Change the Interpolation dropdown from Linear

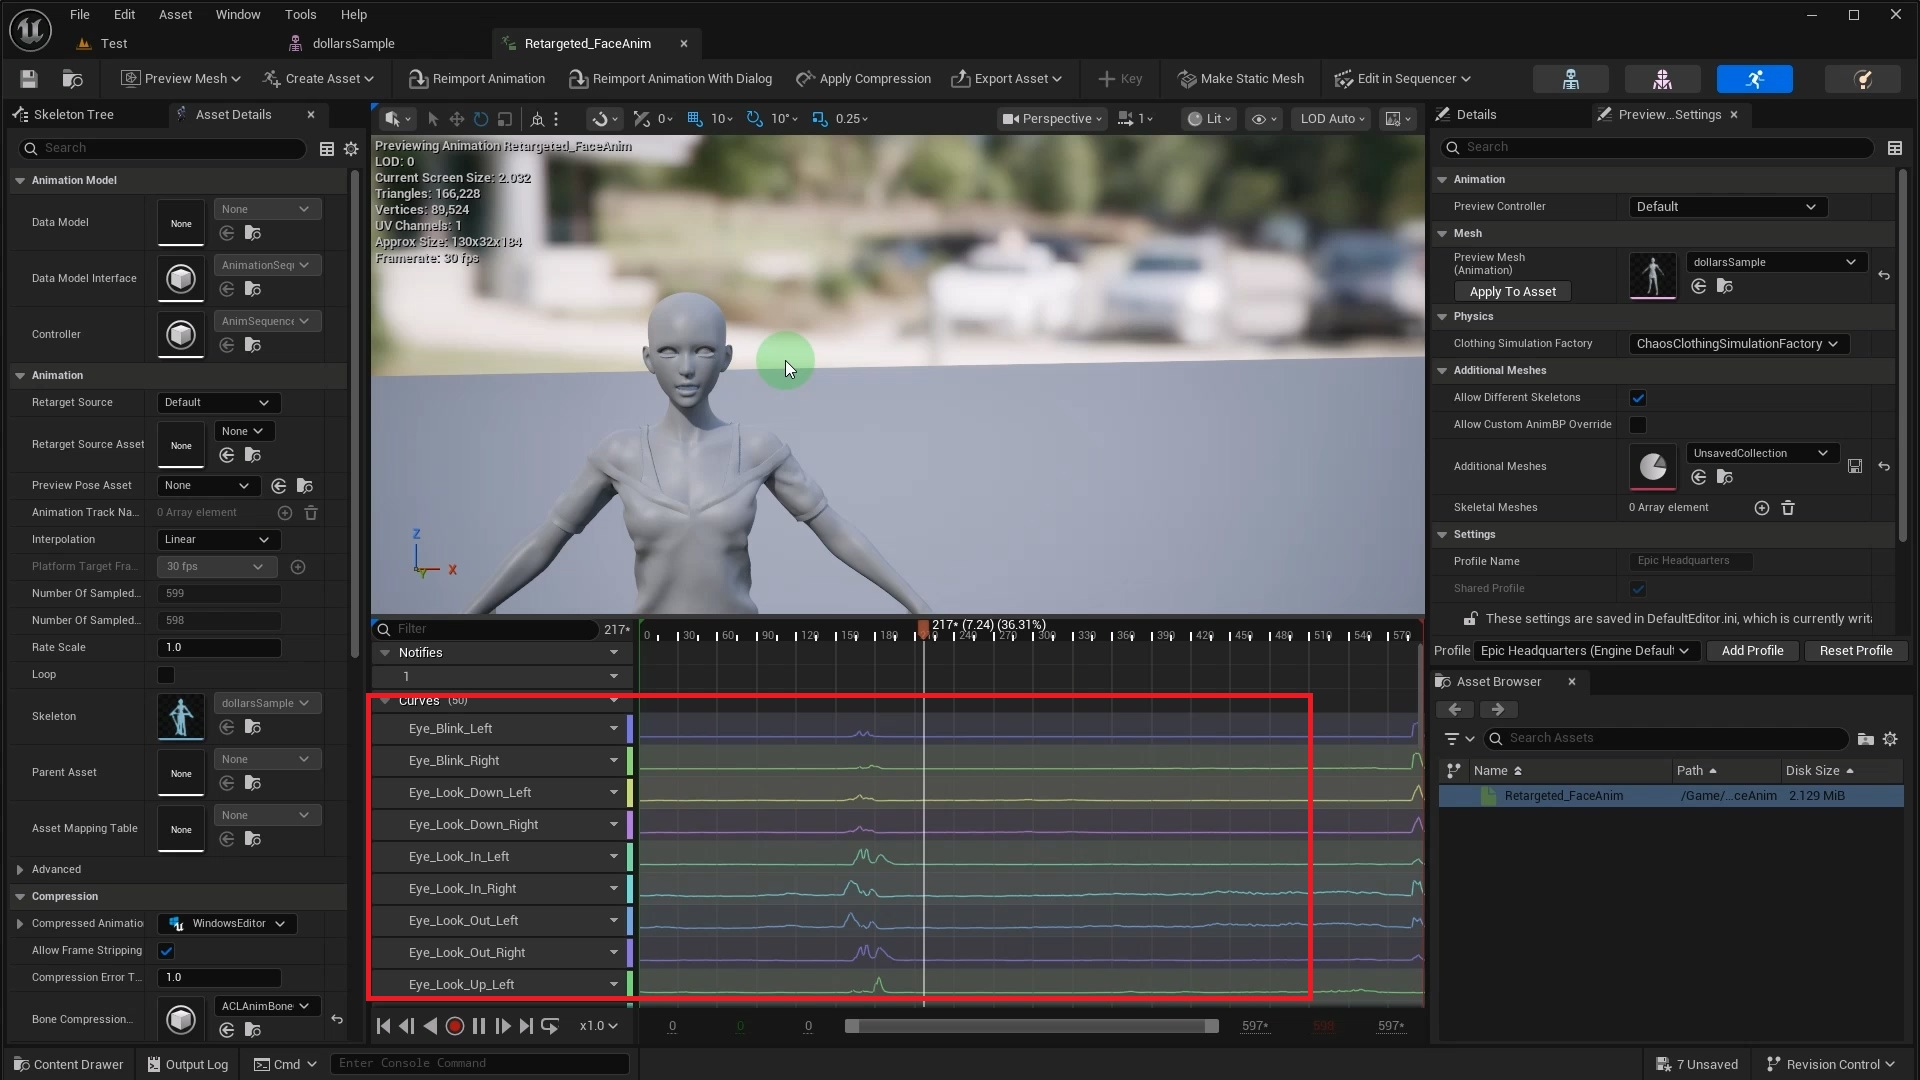pyautogui.click(x=216, y=539)
